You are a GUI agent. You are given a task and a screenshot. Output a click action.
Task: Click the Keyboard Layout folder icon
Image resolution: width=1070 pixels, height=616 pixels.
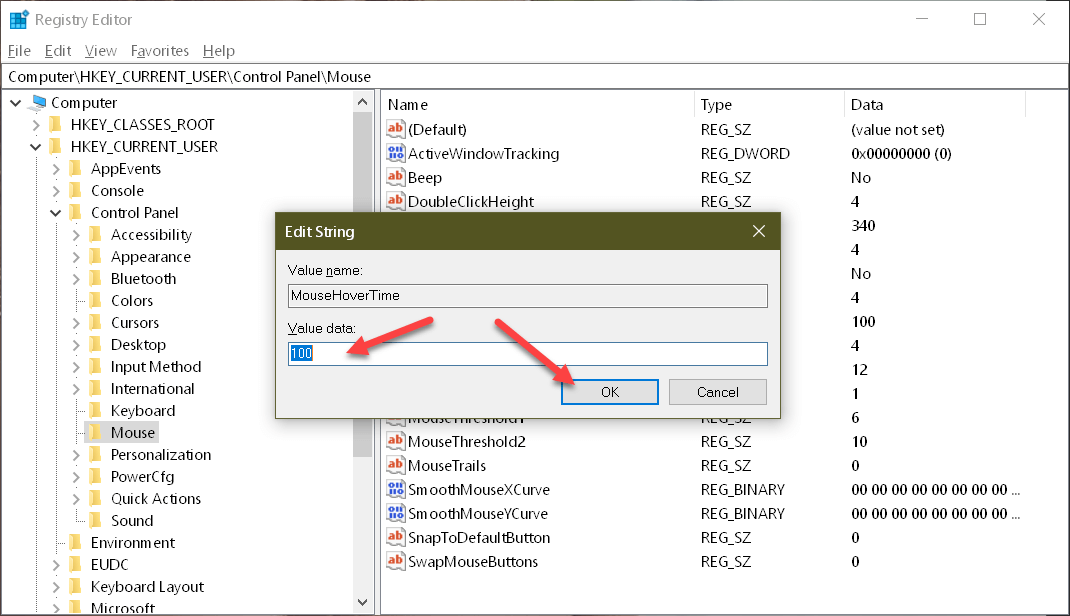pos(76,587)
